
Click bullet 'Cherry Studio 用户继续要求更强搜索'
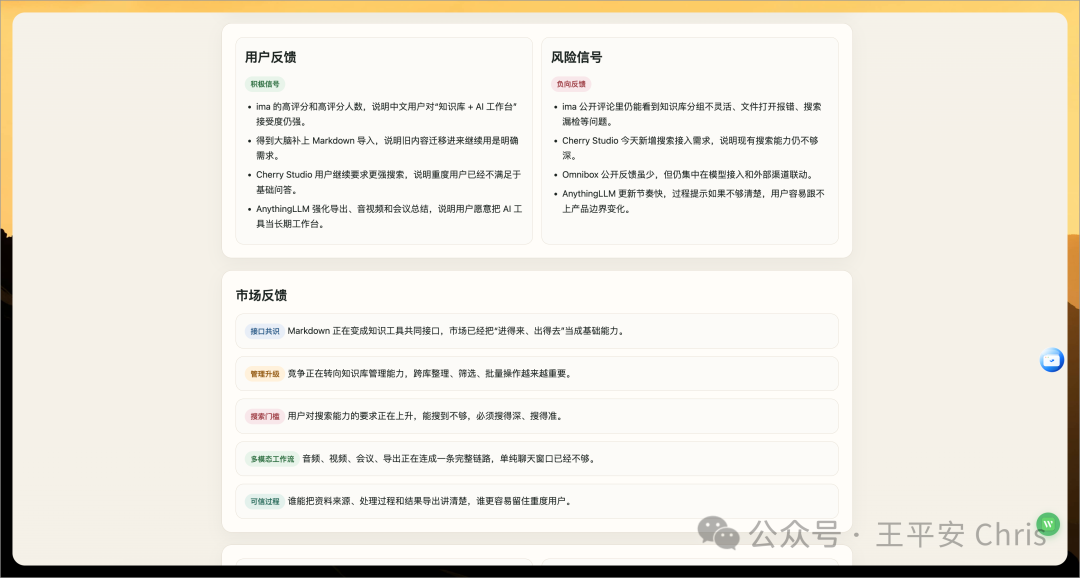coord(388,182)
